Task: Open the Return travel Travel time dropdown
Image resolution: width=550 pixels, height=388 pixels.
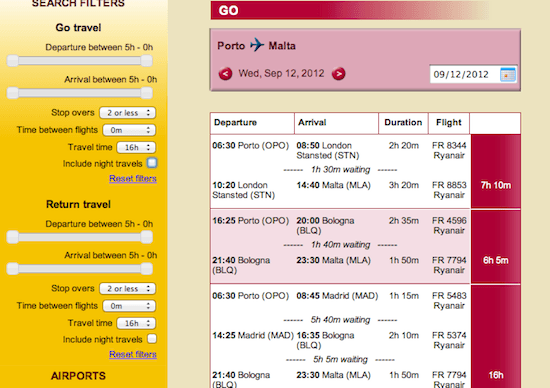Action: tap(136, 323)
